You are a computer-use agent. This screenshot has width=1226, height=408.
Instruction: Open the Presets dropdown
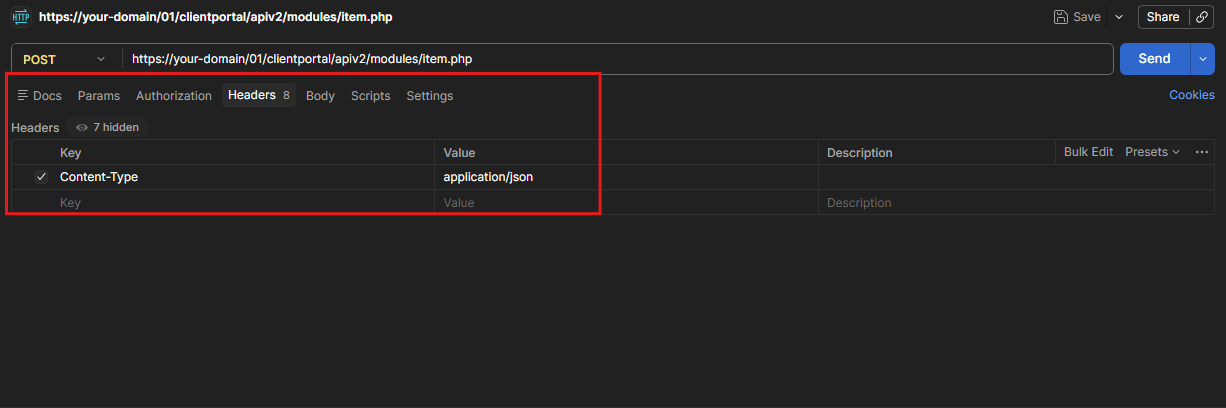pos(1153,152)
